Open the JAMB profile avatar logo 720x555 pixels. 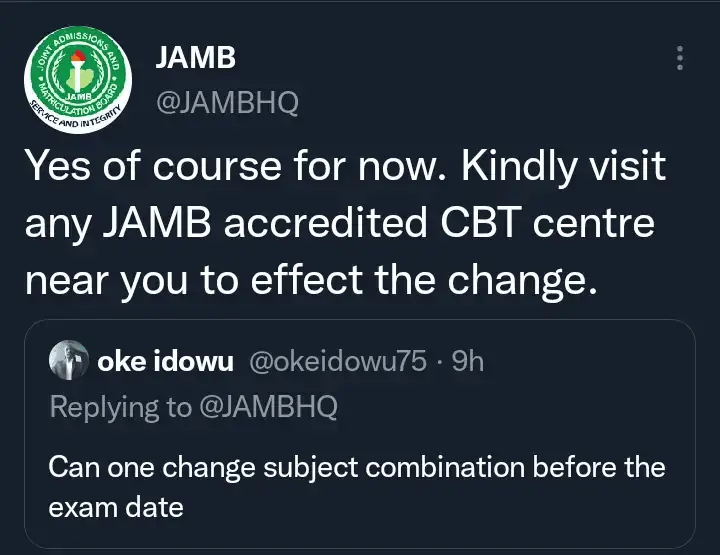[78, 79]
